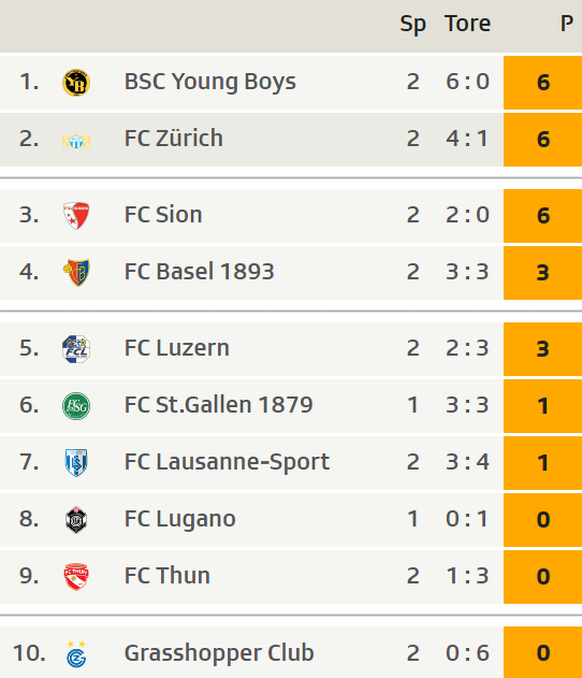The width and height of the screenshot is (582, 678).
Task: Select the FC Basel 1893 row name
Action: coord(199,272)
